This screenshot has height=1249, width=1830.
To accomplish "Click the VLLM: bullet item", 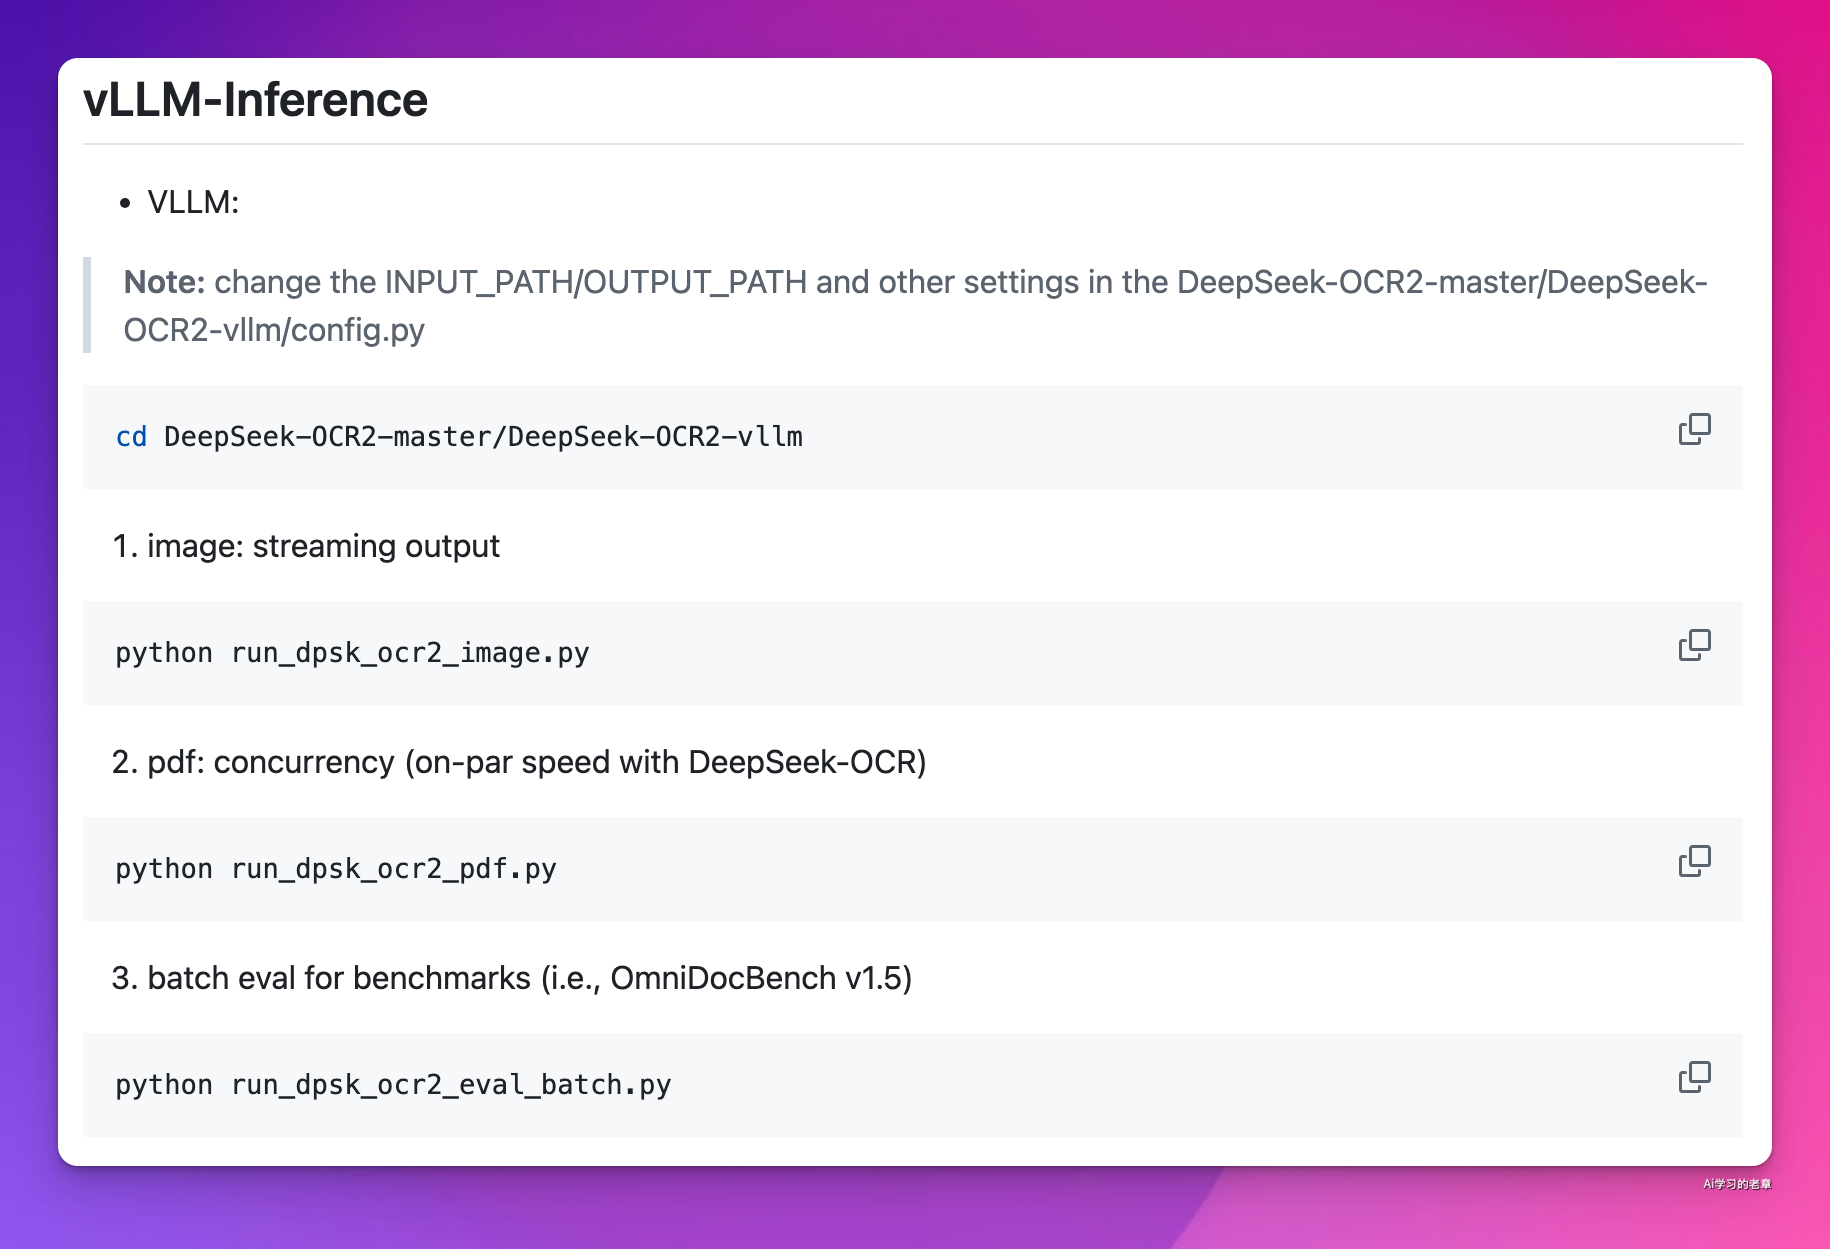I will point(193,202).
